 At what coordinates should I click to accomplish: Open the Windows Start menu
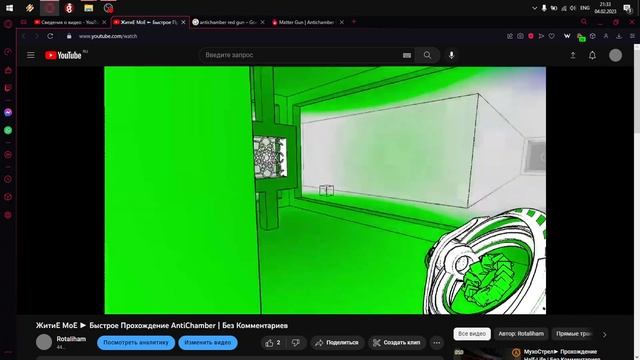[9, 8]
